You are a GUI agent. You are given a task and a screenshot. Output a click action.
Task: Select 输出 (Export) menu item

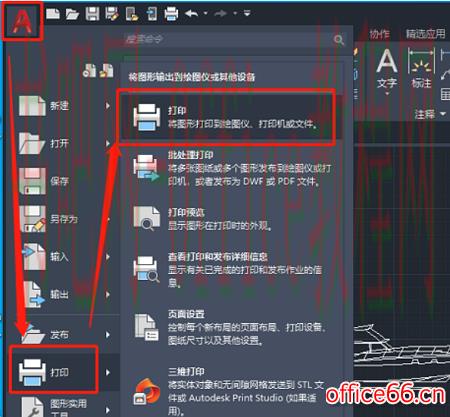point(64,294)
